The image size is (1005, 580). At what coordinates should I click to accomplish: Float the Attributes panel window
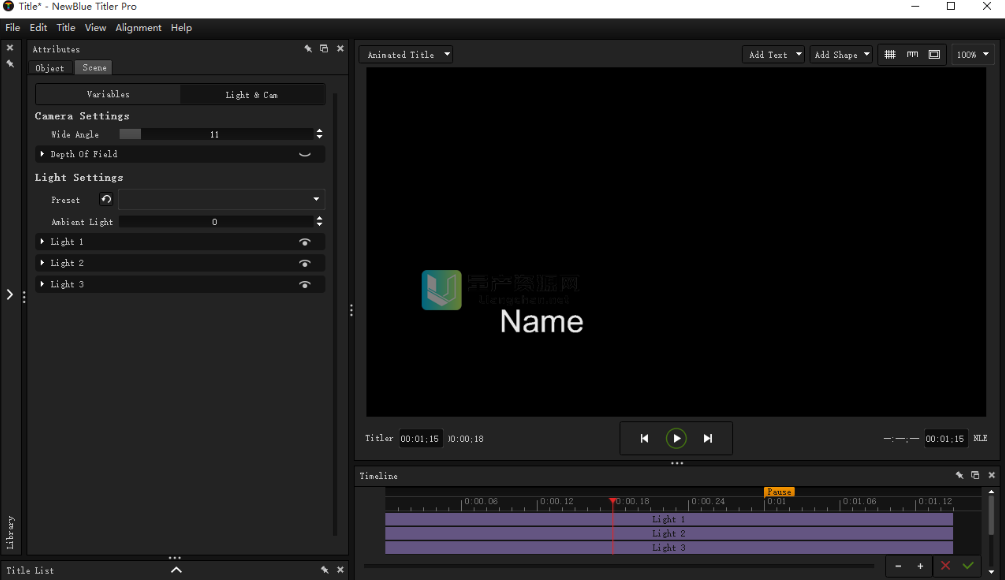tap(324, 49)
